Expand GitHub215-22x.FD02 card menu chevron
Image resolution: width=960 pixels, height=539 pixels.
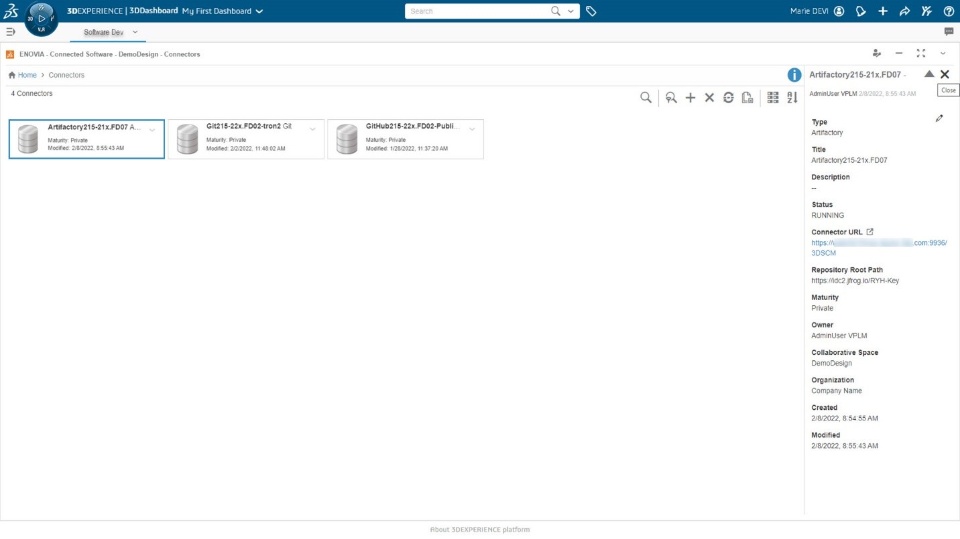pos(472,129)
